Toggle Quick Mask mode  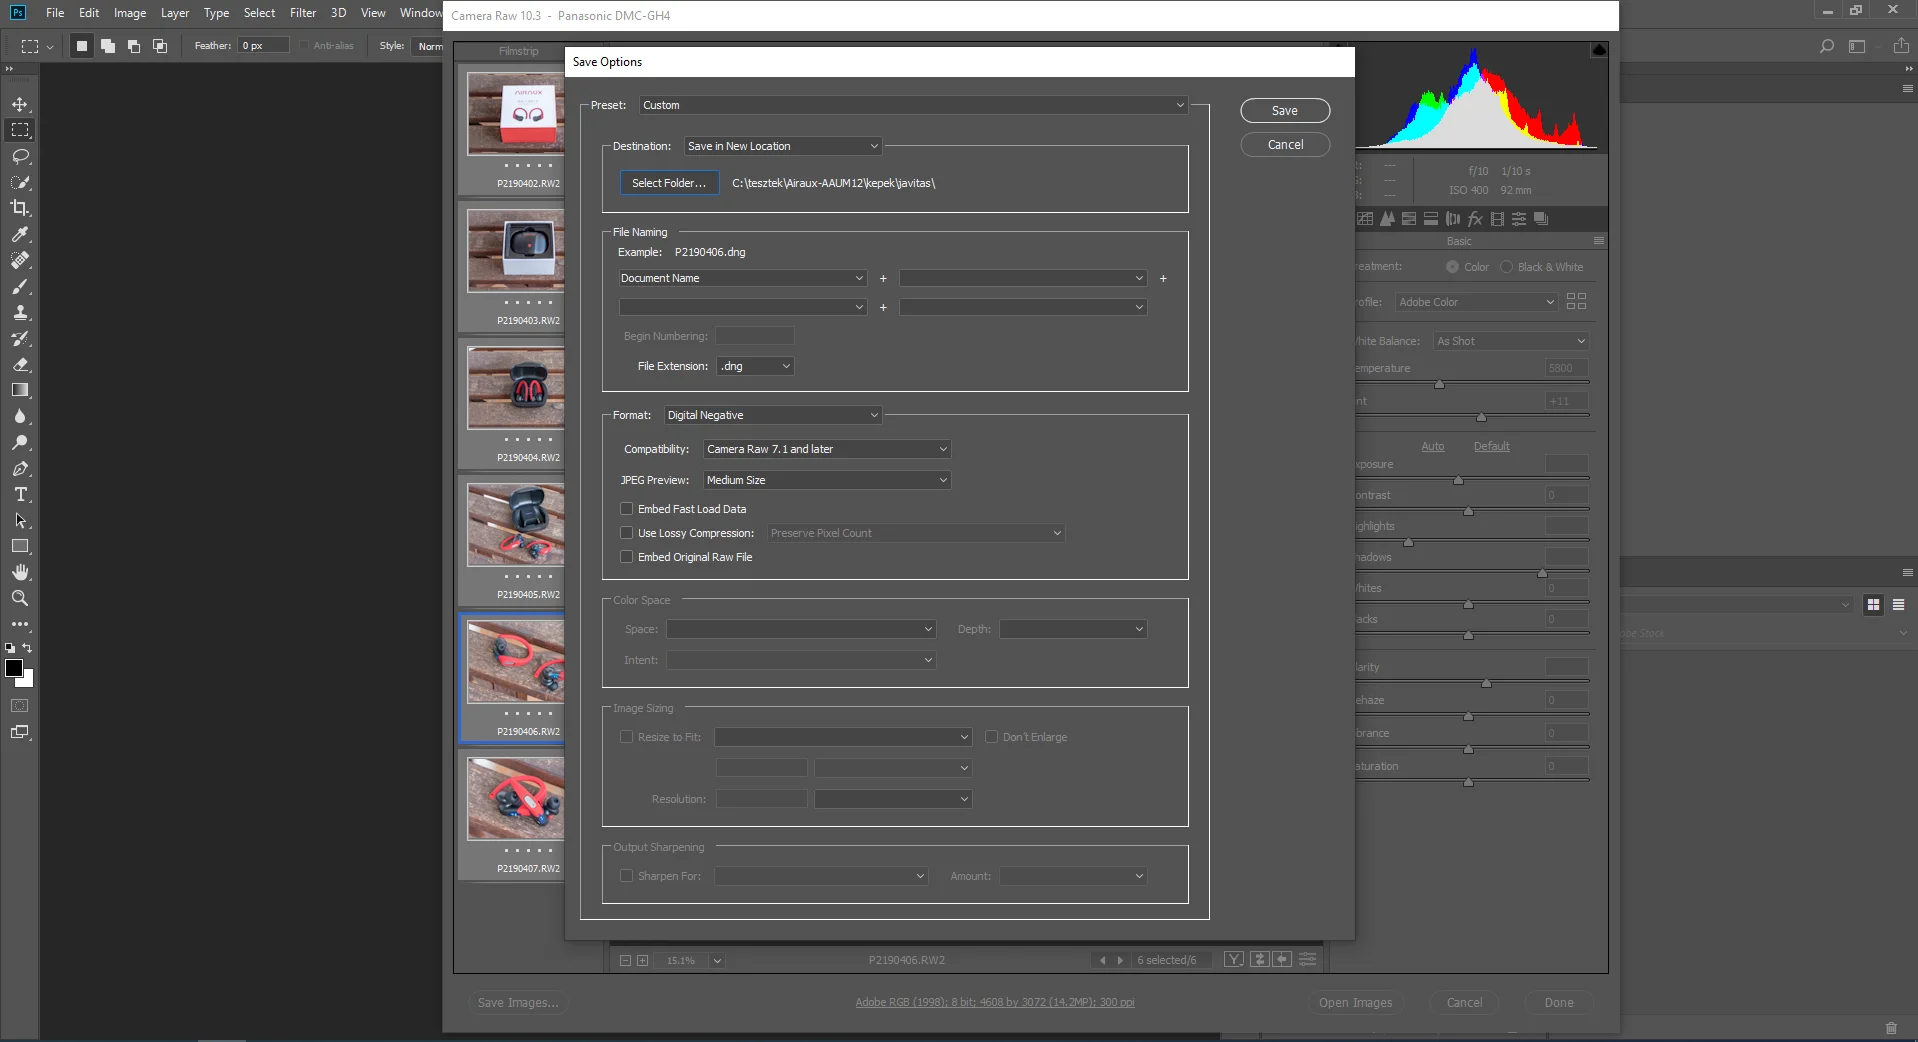pyautogui.click(x=20, y=706)
